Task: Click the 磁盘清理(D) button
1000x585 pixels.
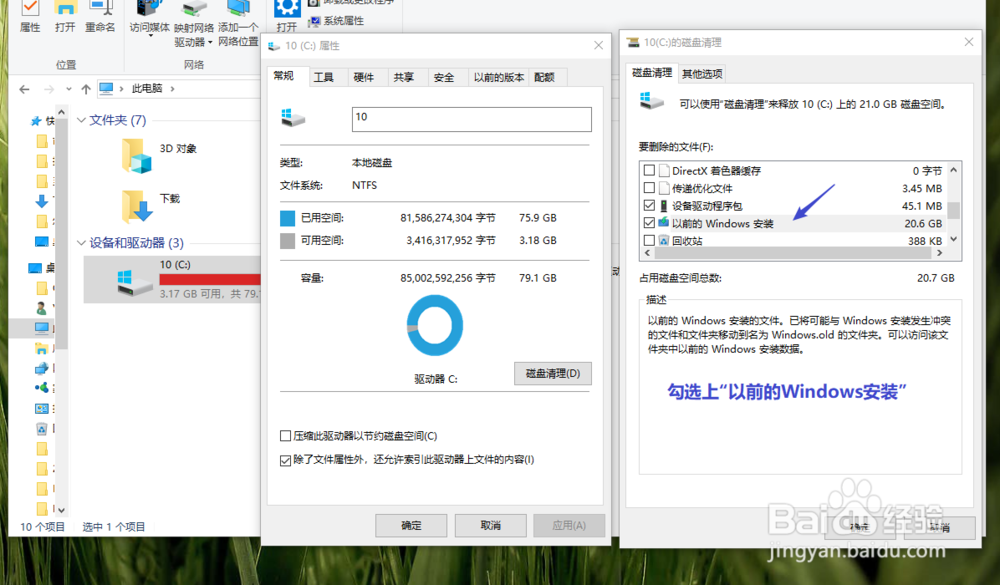Action: point(553,373)
